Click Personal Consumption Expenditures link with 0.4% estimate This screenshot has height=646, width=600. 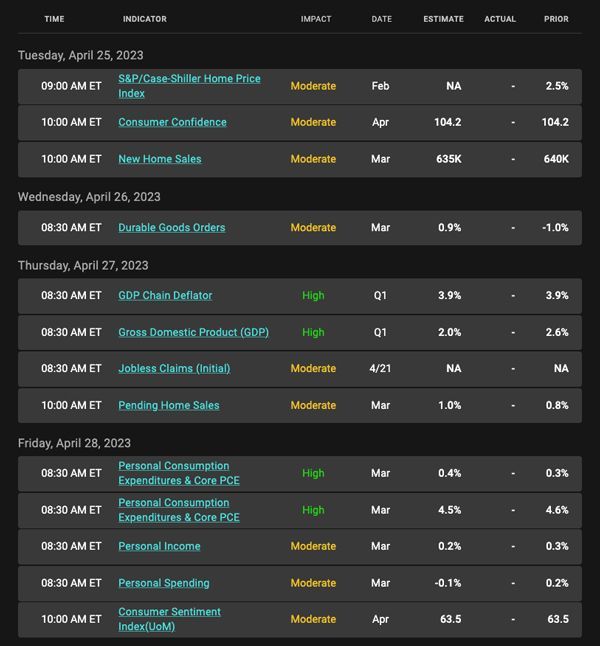pos(179,473)
